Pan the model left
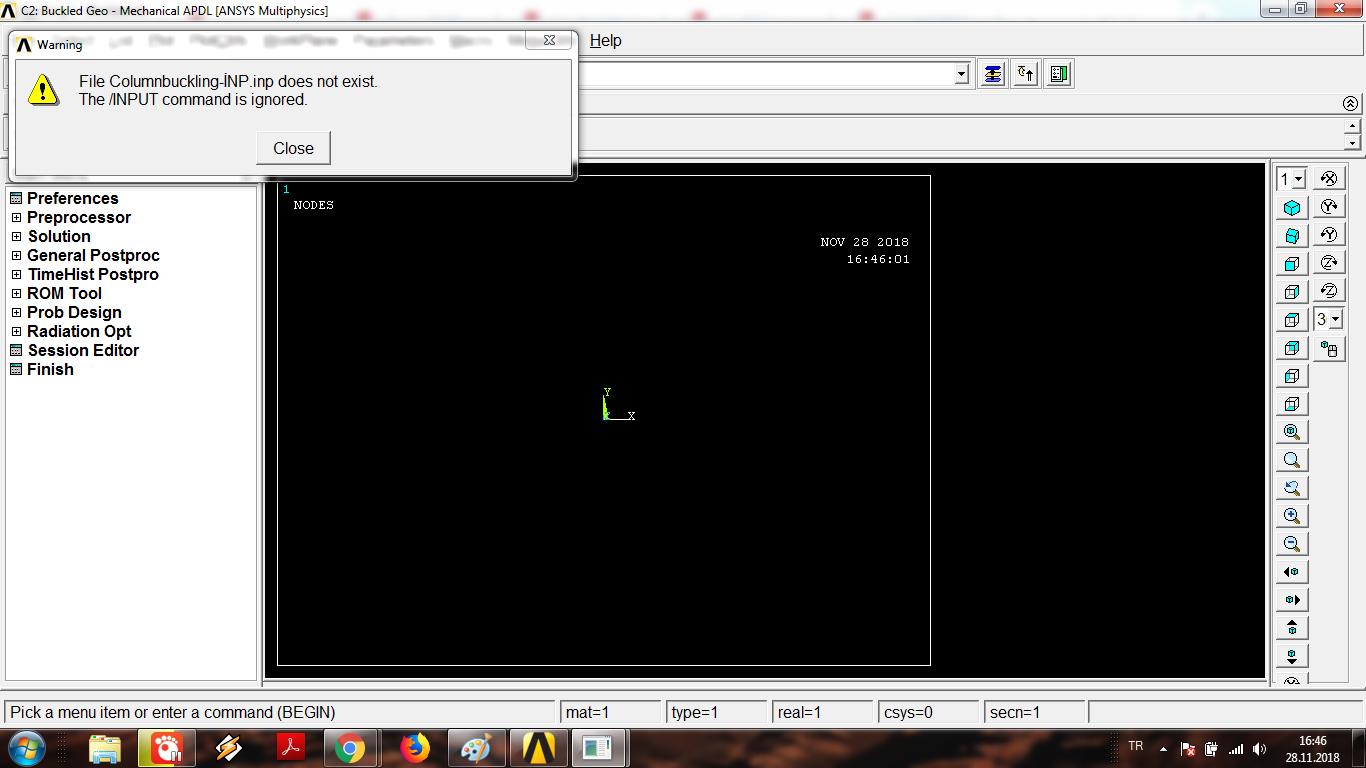This screenshot has width=1366, height=768. click(1292, 572)
